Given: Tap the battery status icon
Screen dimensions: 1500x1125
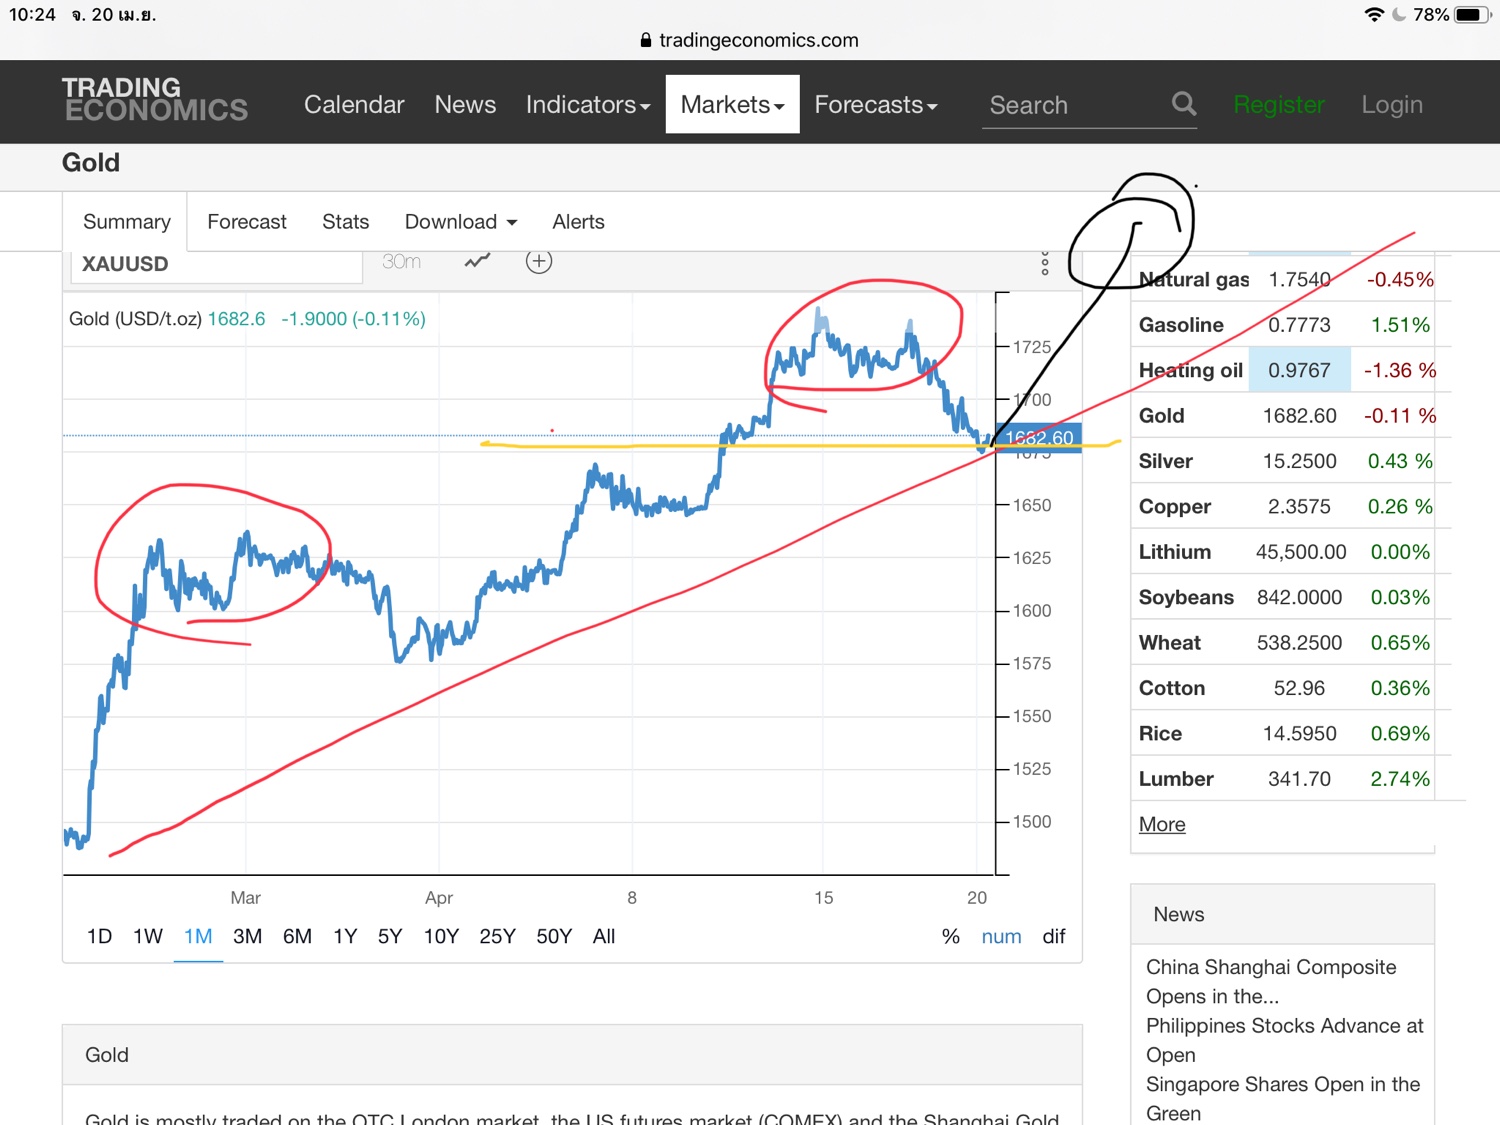Looking at the screenshot, I should (1470, 15).
